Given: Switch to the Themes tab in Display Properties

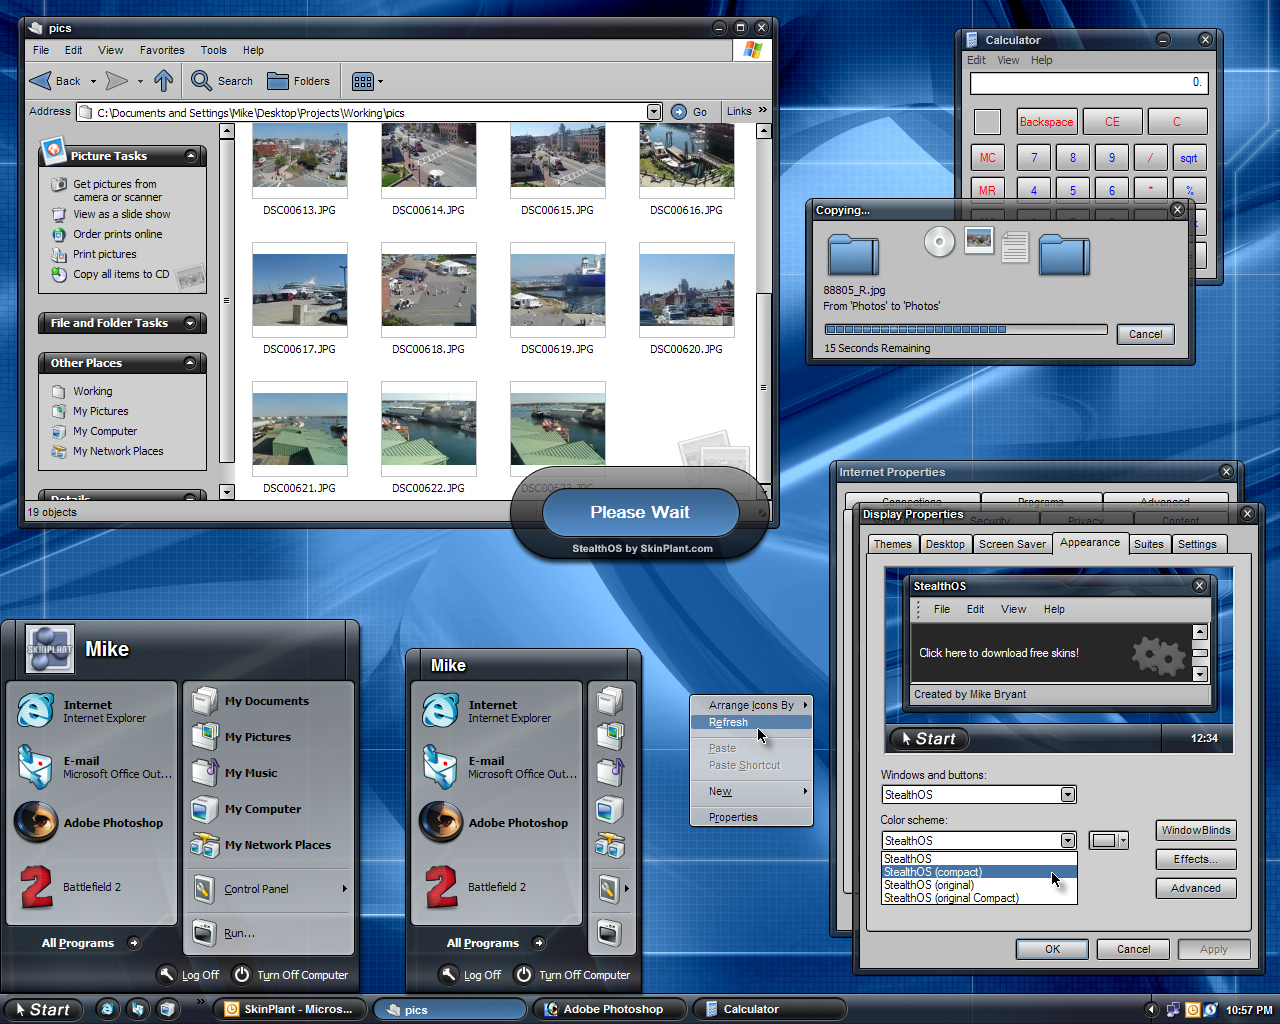Looking at the screenshot, I should point(892,544).
